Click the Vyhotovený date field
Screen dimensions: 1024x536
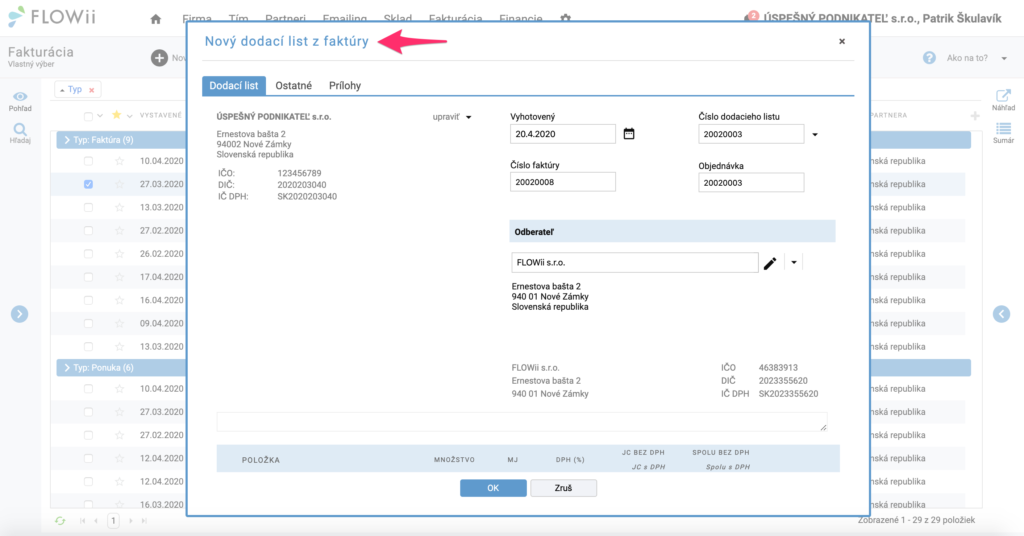coord(562,134)
